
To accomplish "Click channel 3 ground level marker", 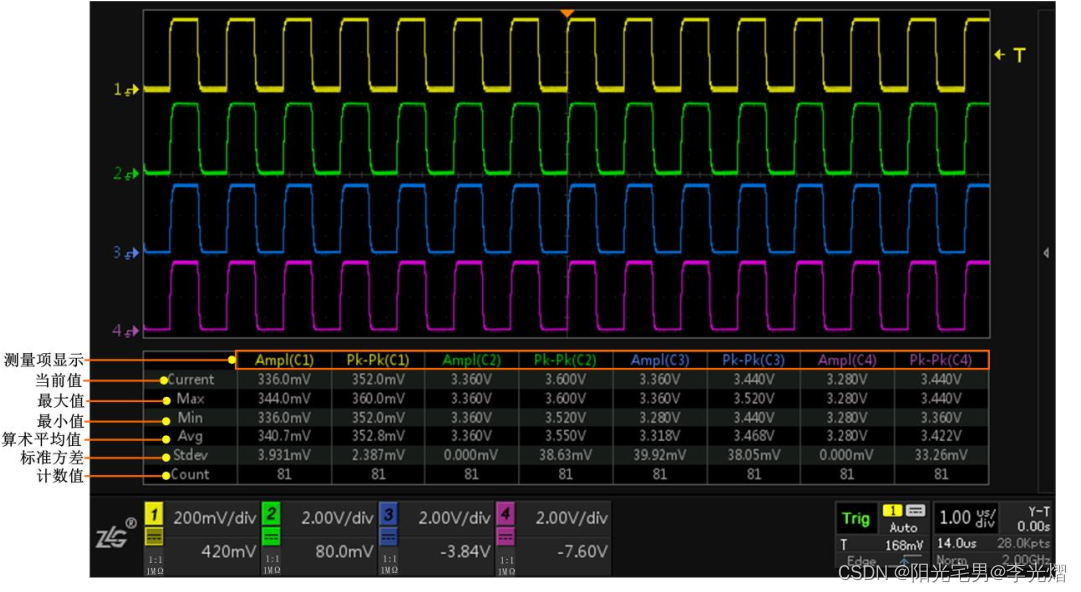I will pos(126,253).
